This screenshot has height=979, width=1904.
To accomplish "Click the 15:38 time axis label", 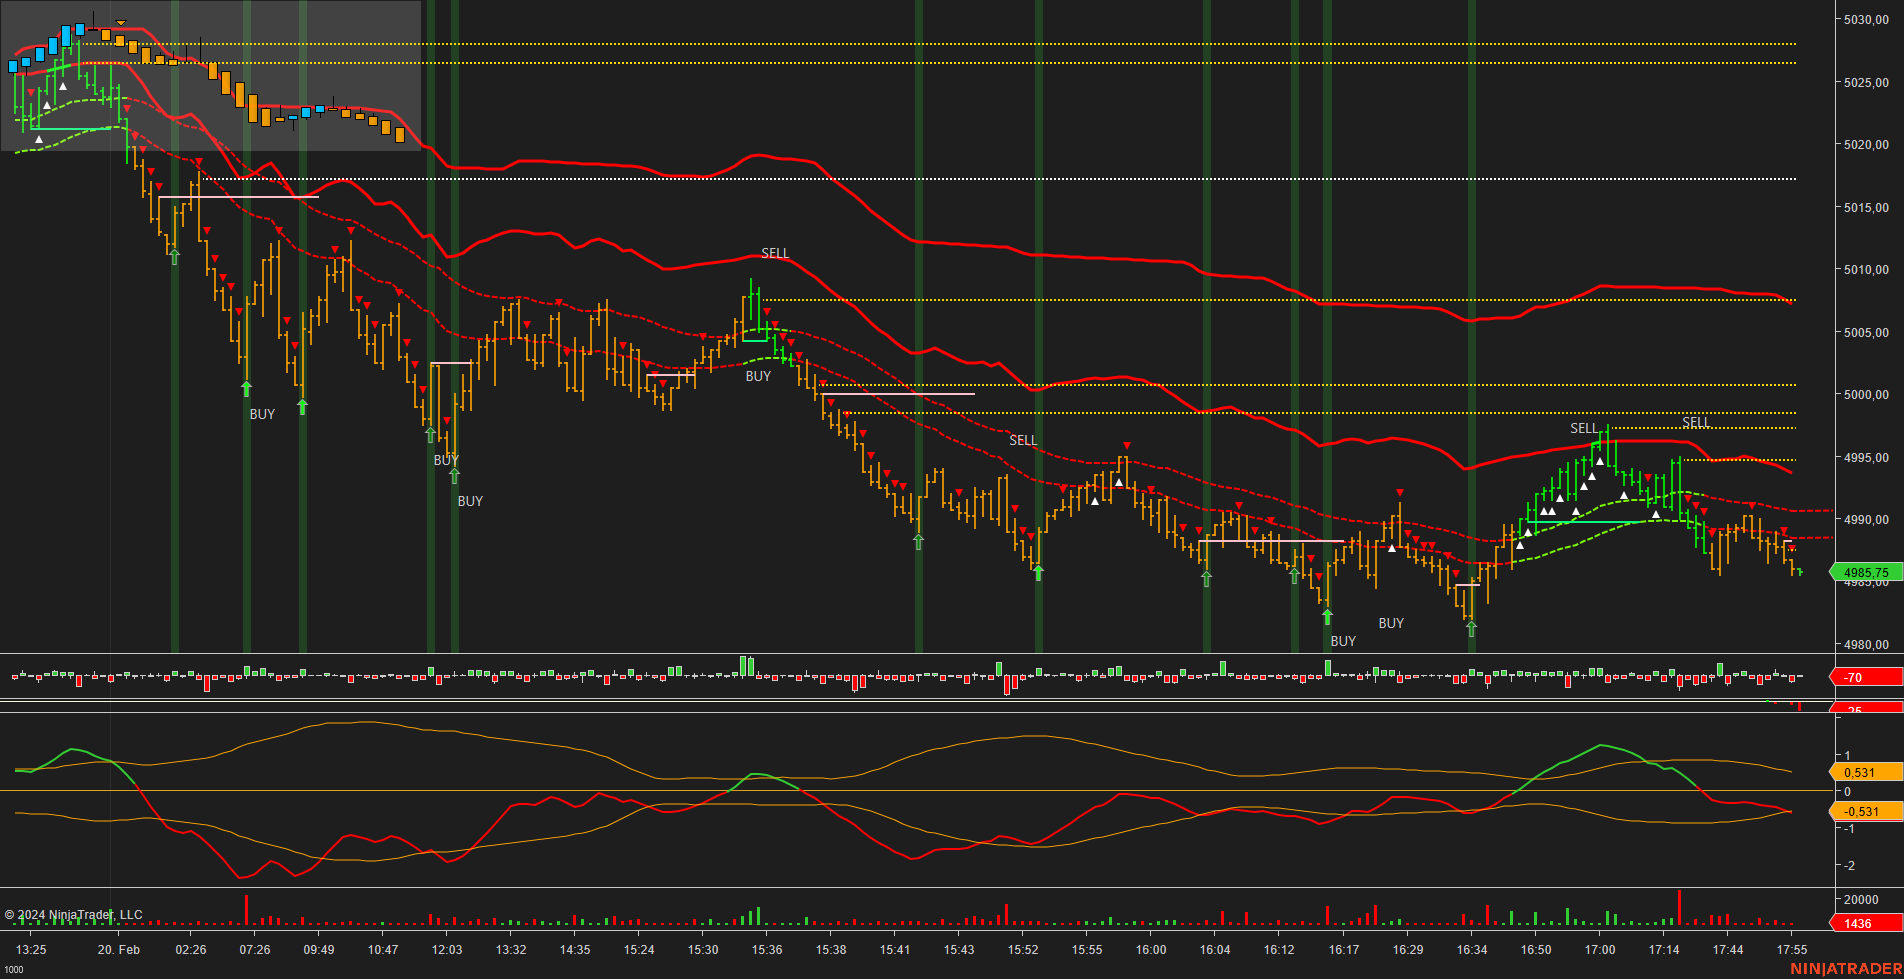I will click(831, 950).
